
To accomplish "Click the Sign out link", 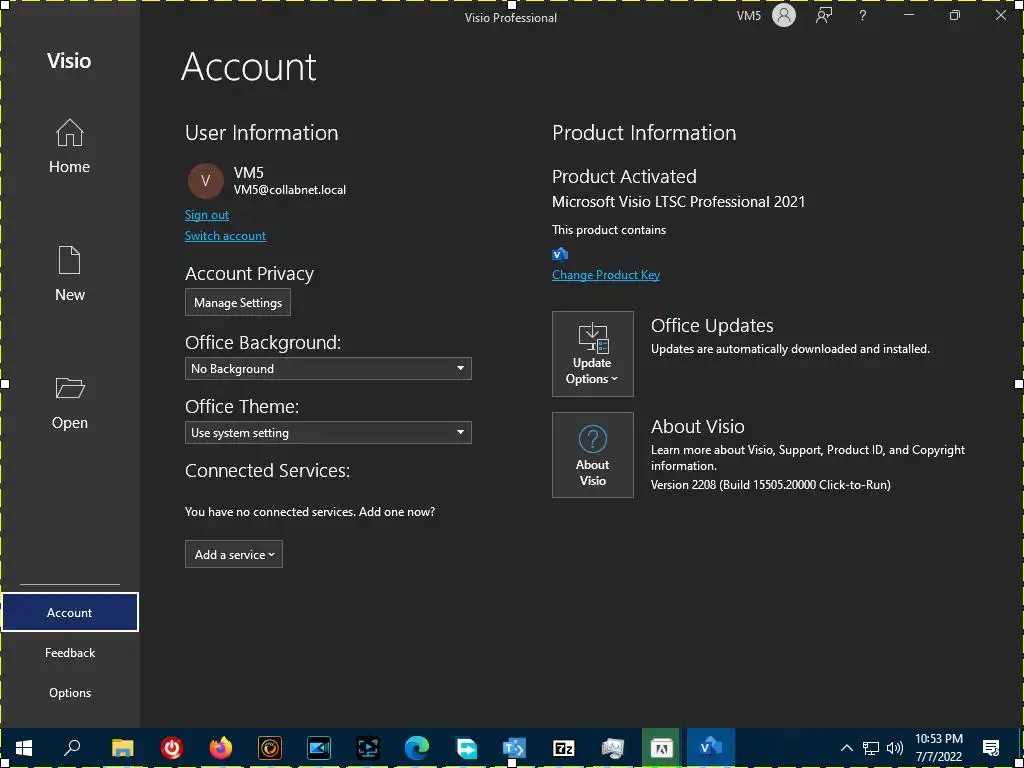I will [x=206, y=215].
